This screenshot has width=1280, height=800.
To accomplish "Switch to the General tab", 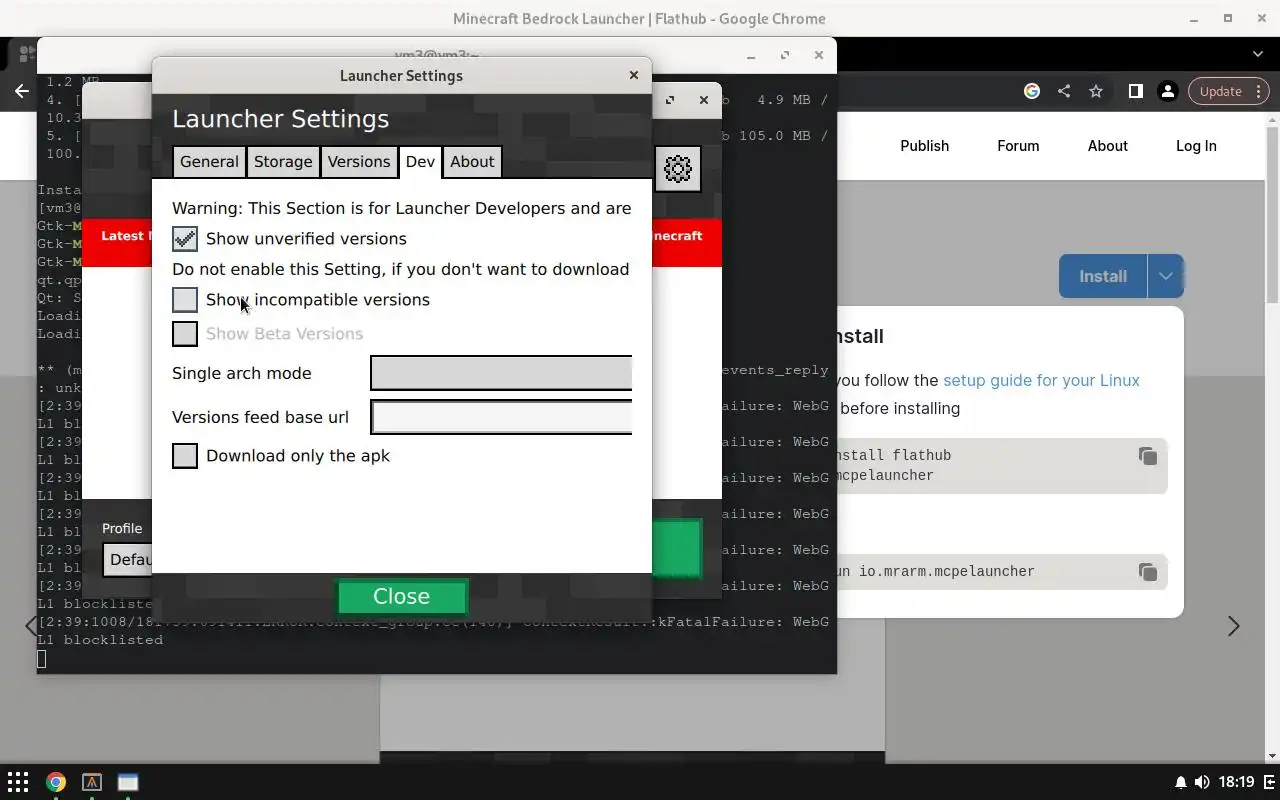I will pos(209,162).
